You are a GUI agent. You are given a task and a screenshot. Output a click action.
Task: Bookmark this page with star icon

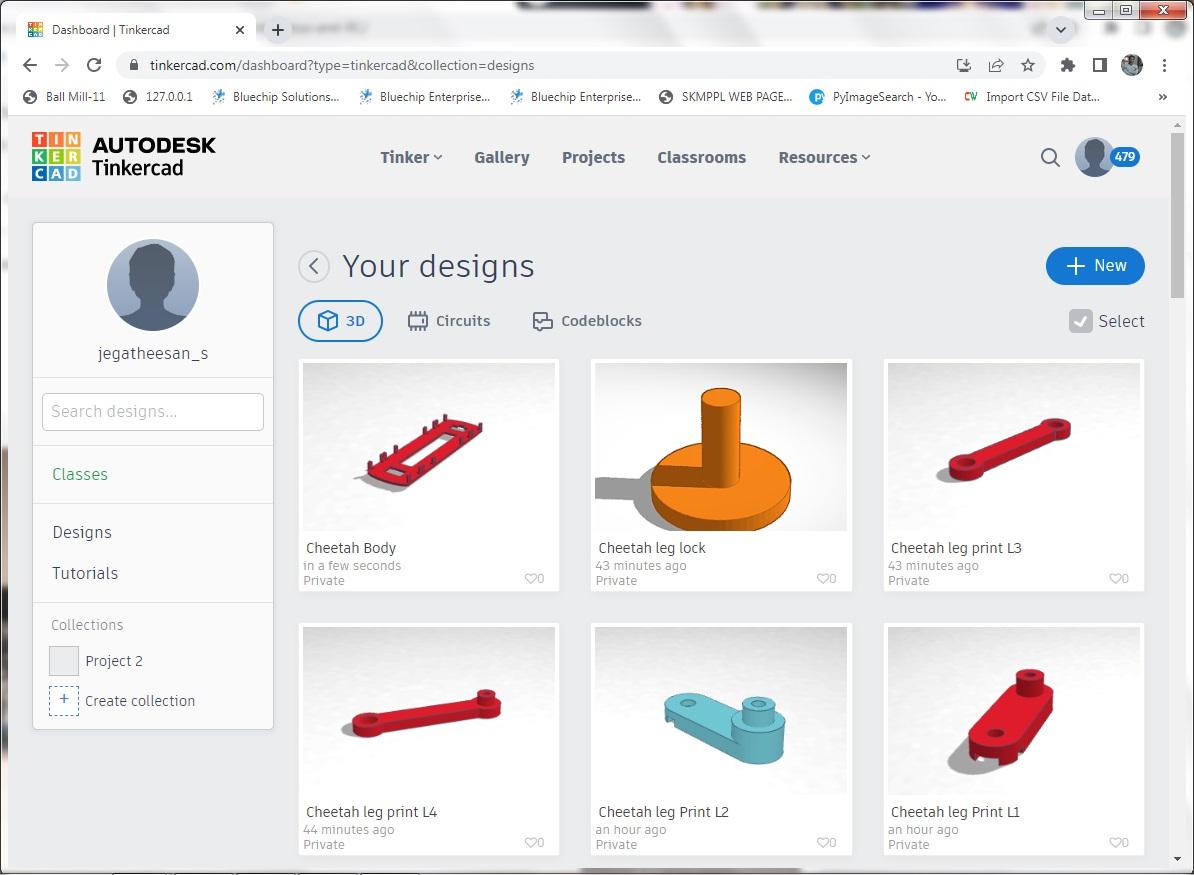coord(1028,65)
